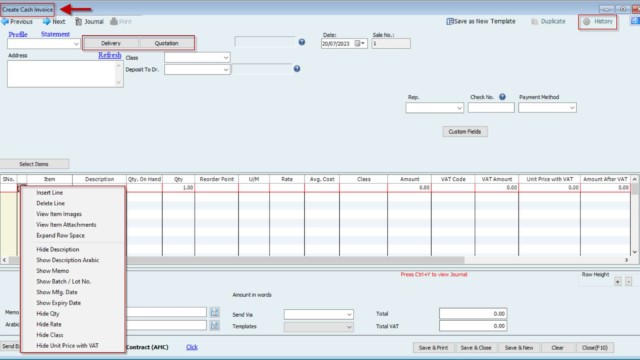Open the Journal view
The width and height of the screenshot is (640, 360).
(89, 22)
